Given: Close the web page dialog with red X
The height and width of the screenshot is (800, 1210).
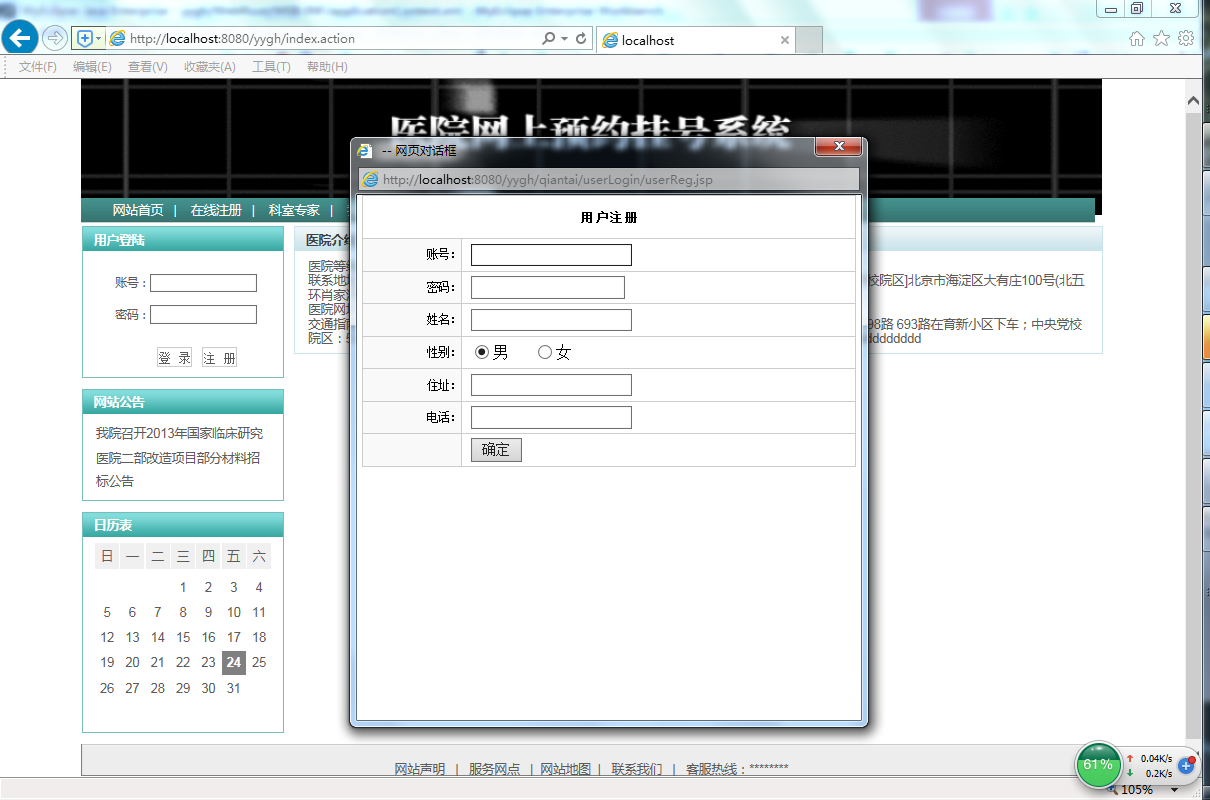Looking at the screenshot, I should point(839,147).
